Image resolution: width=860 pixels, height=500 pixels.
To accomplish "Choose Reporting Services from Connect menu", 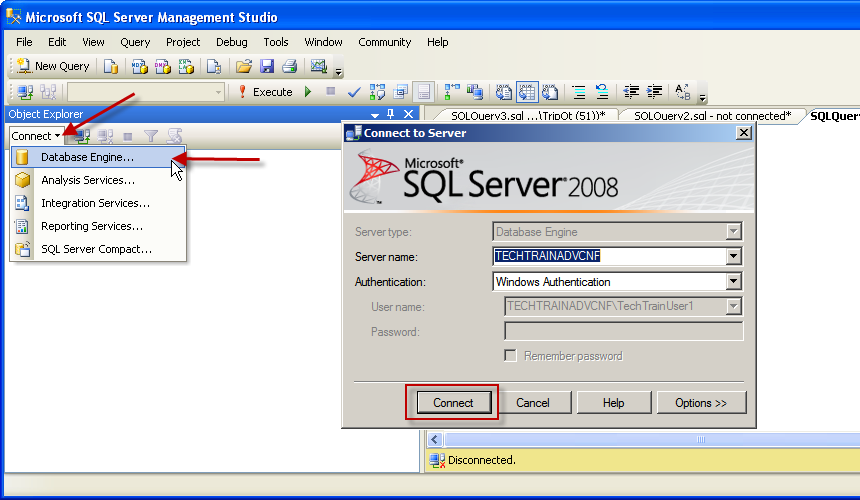I will (98, 226).
